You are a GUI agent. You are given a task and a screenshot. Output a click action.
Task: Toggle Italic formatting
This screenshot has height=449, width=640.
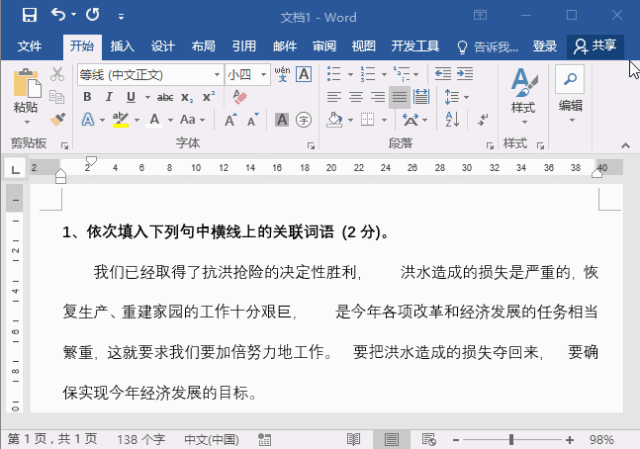click(109, 97)
